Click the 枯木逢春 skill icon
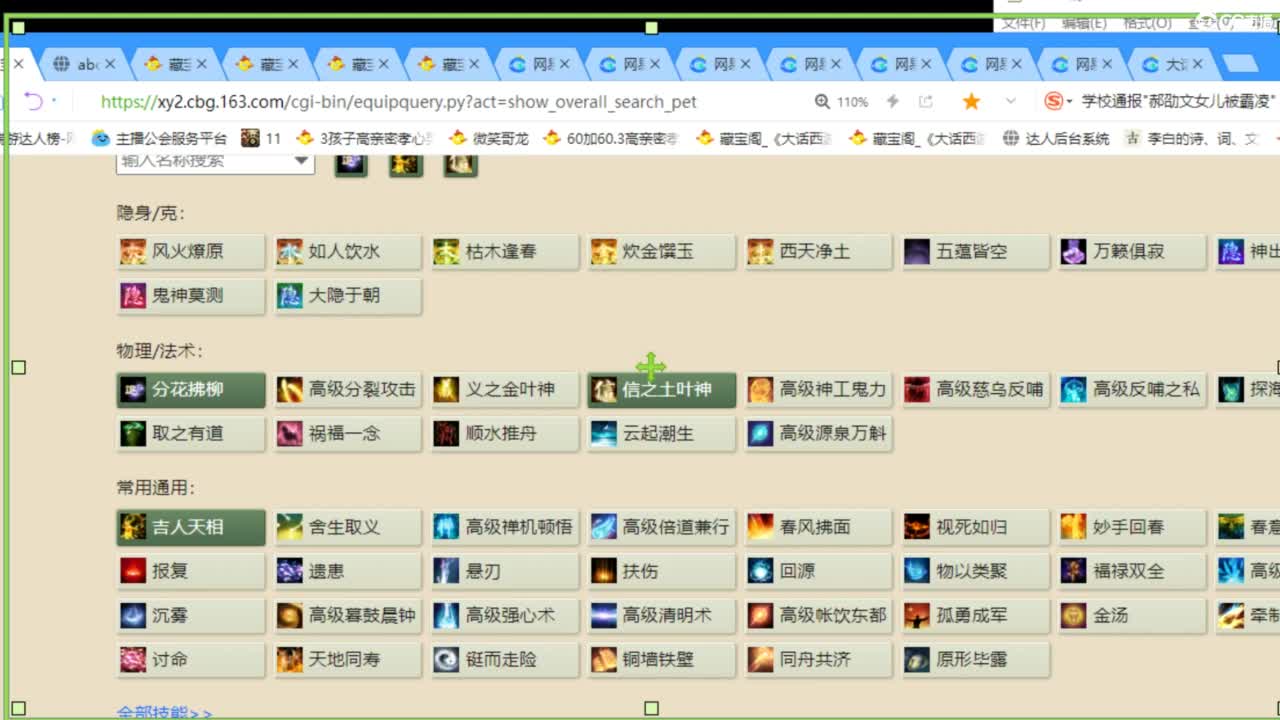Screen dimensions: 1280x720 tap(446, 252)
